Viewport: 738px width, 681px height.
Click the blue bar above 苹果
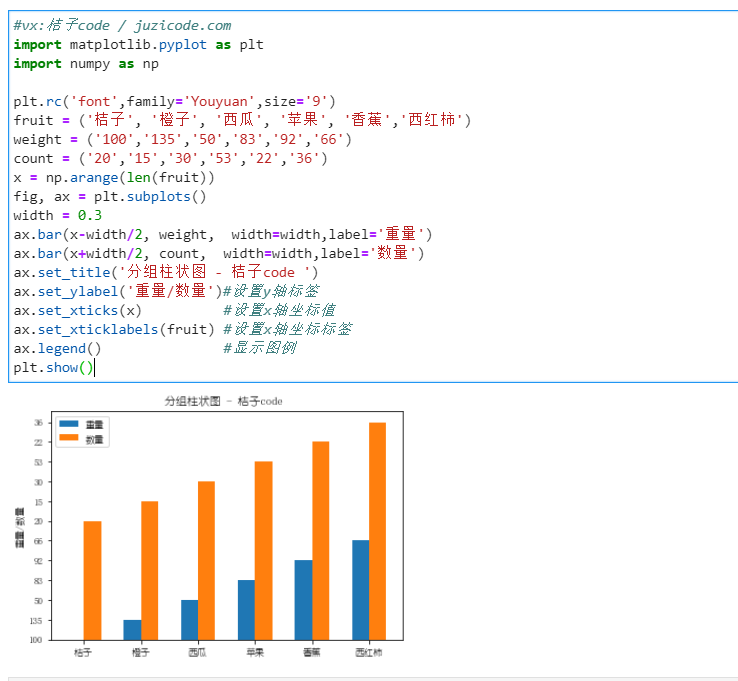[x=246, y=610]
